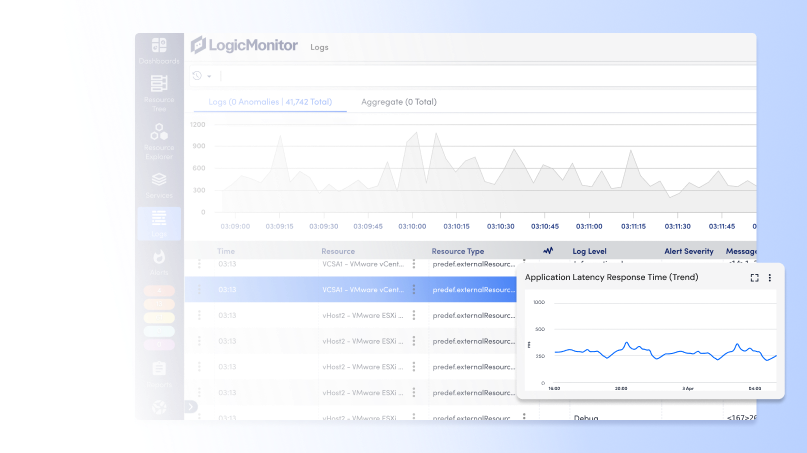The height and width of the screenshot is (453, 807).
Task: Click the anomaly waveform column icon
Action: [548, 251]
